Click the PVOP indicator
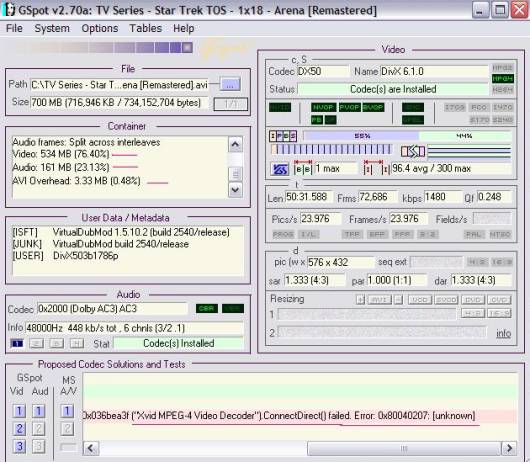The height and width of the screenshot is (462, 530). coord(350,107)
